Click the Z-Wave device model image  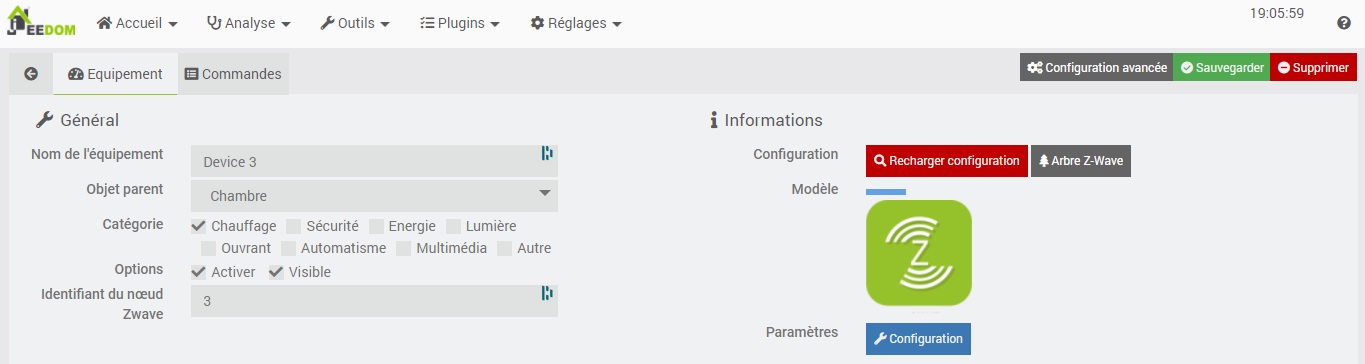point(918,253)
